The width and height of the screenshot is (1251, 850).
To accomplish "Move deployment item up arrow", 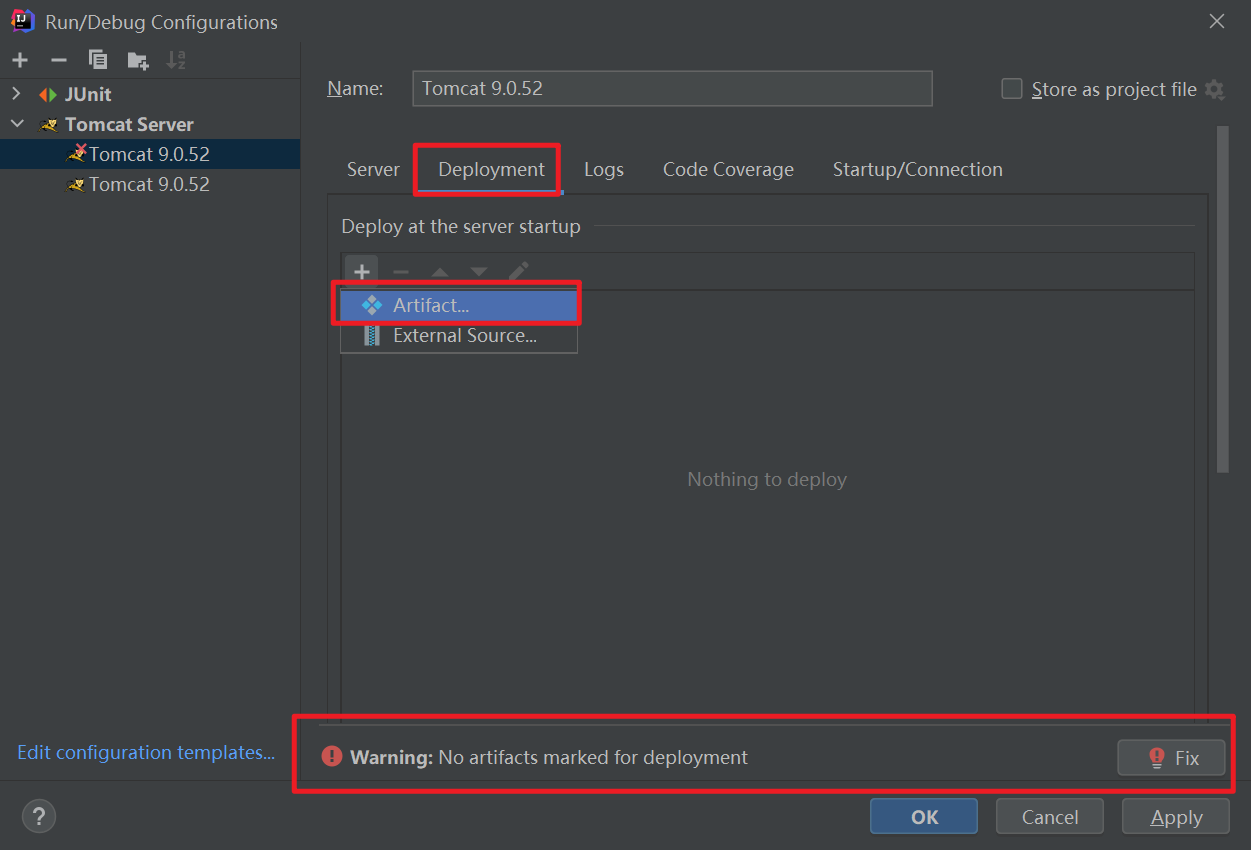I will (x=440, y=272).
